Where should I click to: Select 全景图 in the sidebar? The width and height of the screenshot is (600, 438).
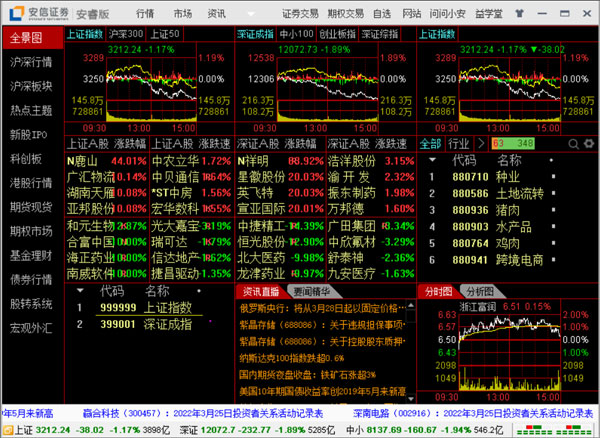tap(33, 38)
